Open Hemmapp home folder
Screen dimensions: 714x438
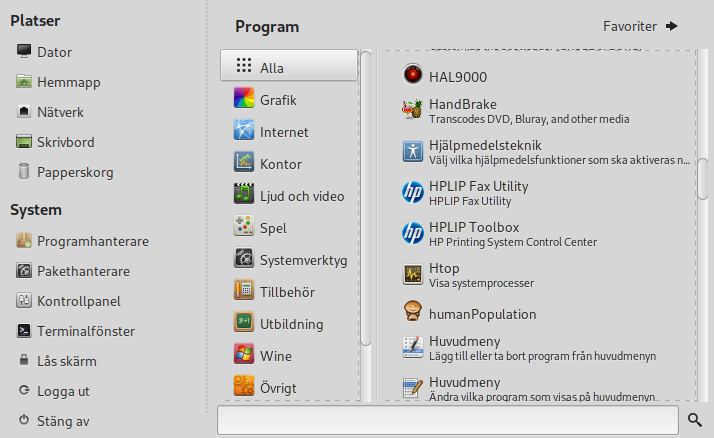click(x=68, y=82)
